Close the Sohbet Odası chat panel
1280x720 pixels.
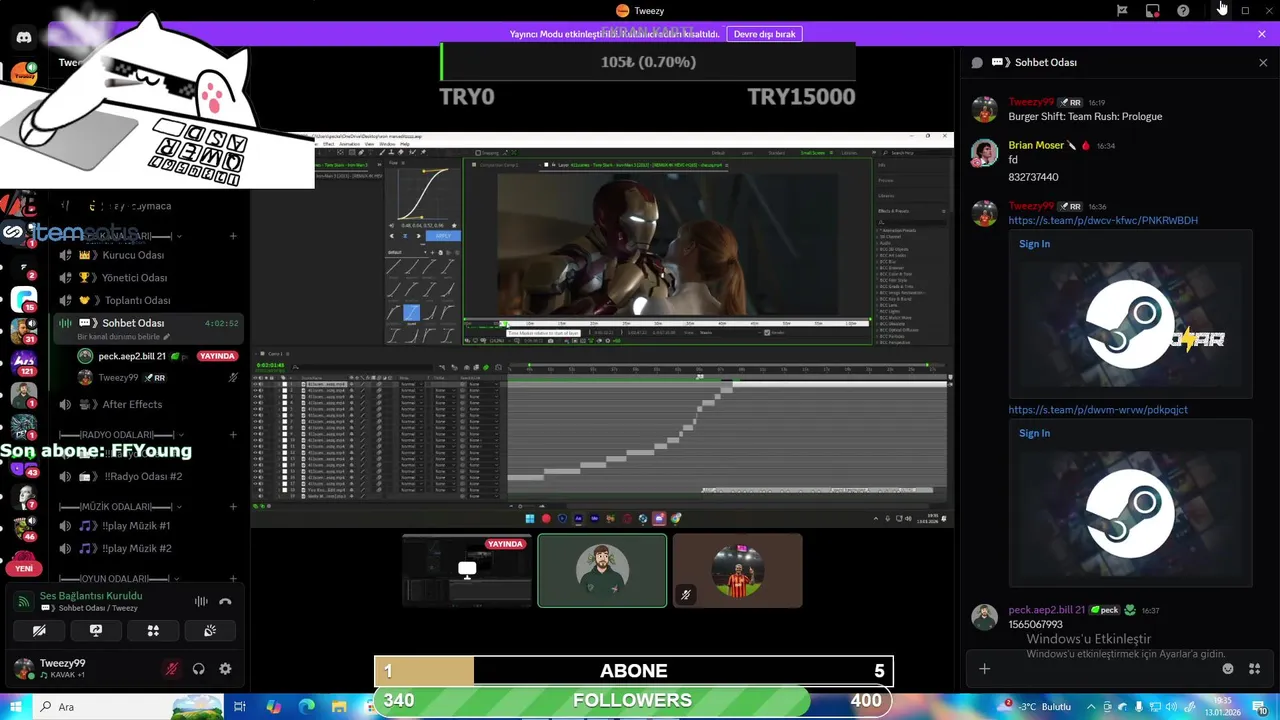point(1263,62)
